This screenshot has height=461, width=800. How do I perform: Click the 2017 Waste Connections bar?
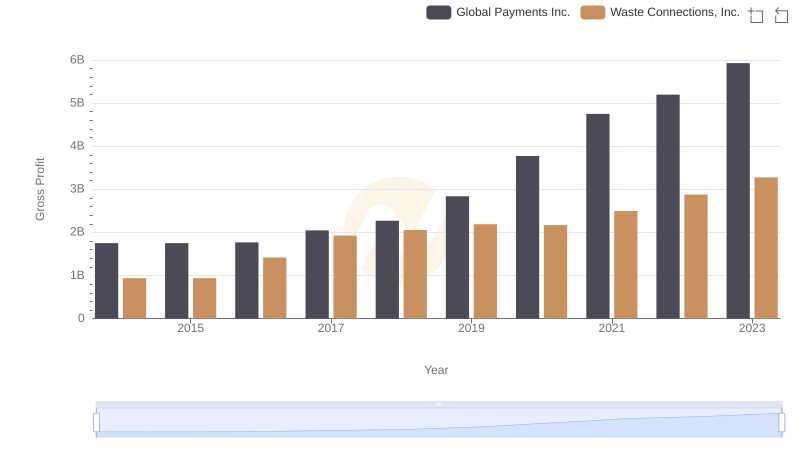[345, 277]
